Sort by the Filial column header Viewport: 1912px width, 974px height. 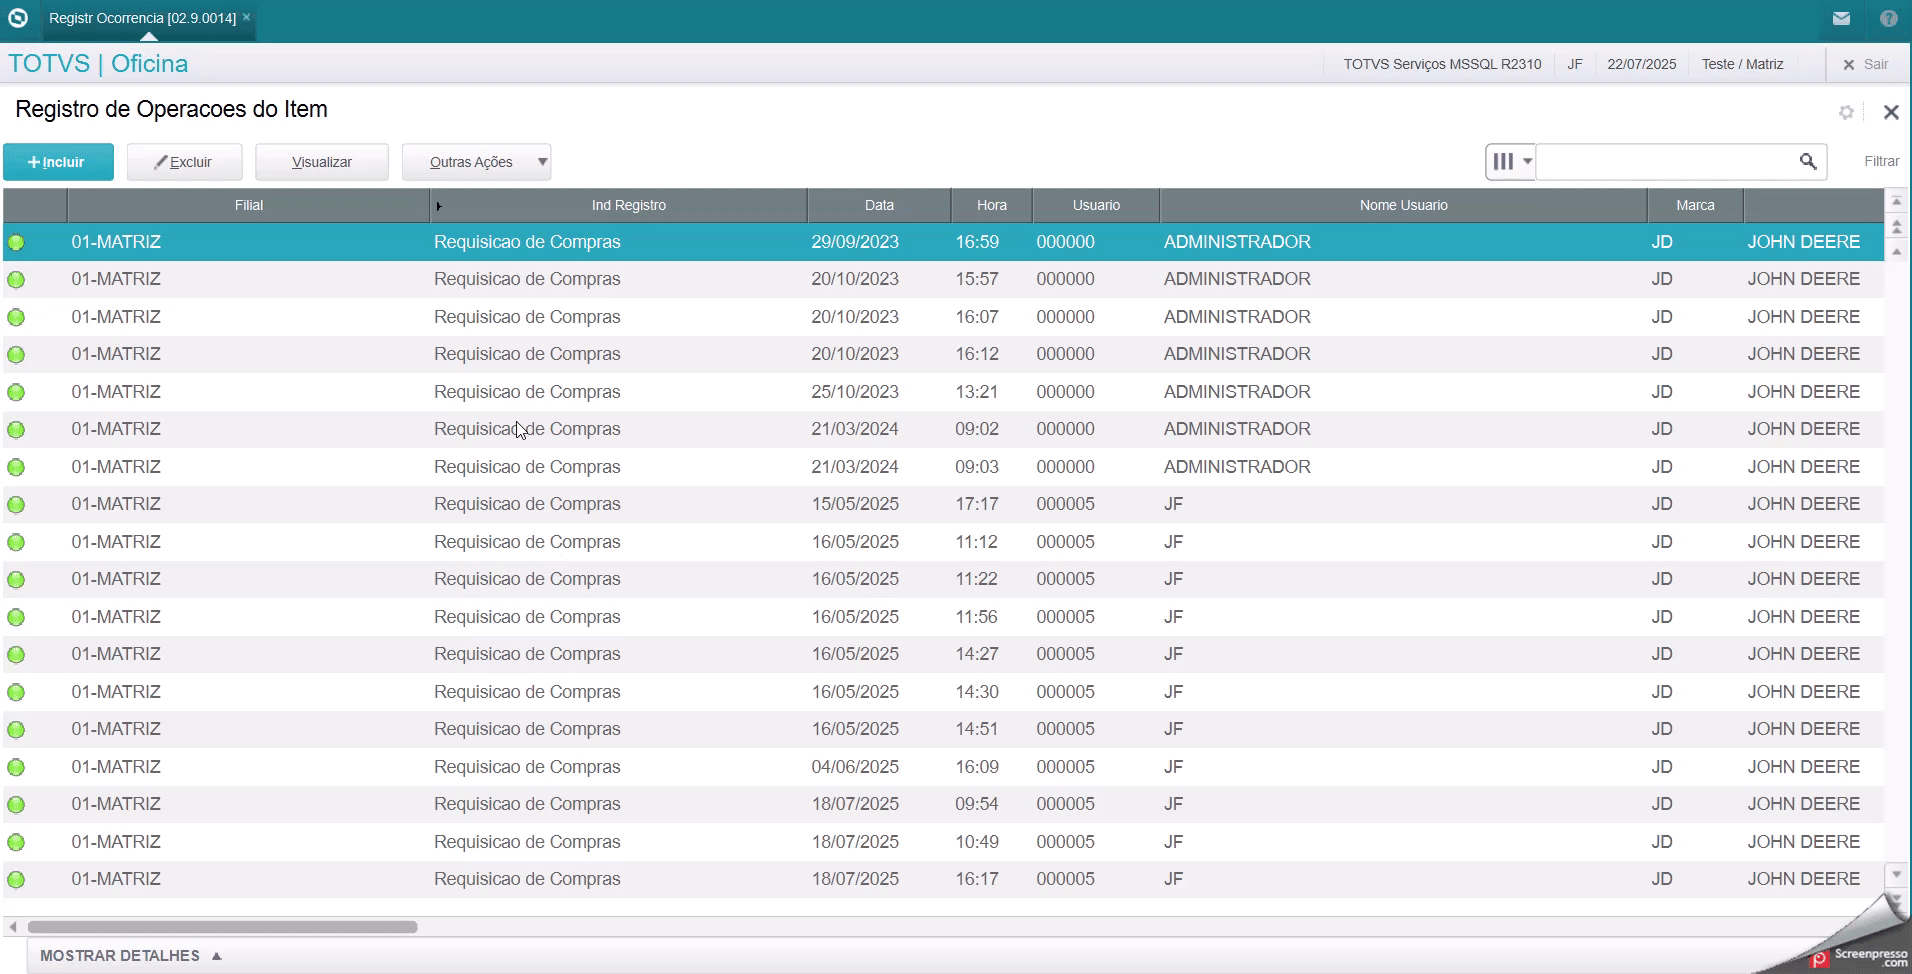pos(249,205)
